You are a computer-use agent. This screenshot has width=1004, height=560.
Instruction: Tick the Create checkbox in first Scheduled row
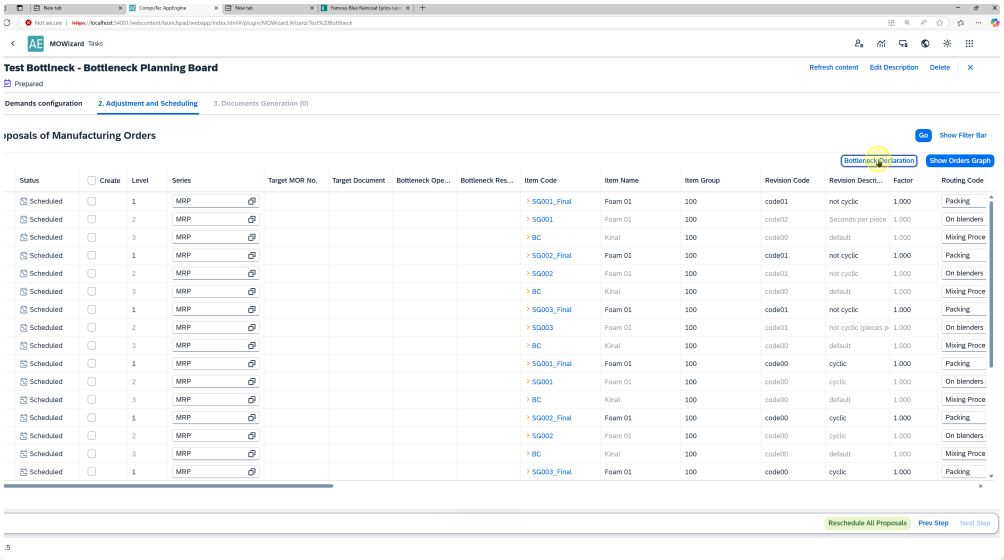coord(92,201)
